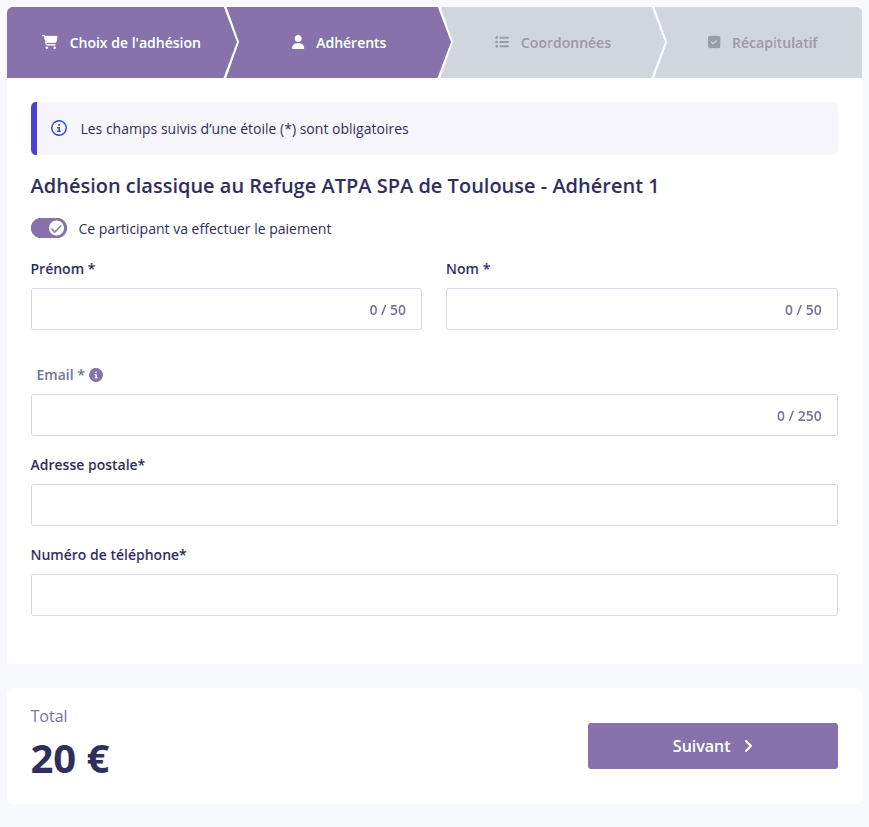Click the info icon in the mandatory fields banner
Viewport: 869px width, 827px height.
coord(58,128)
